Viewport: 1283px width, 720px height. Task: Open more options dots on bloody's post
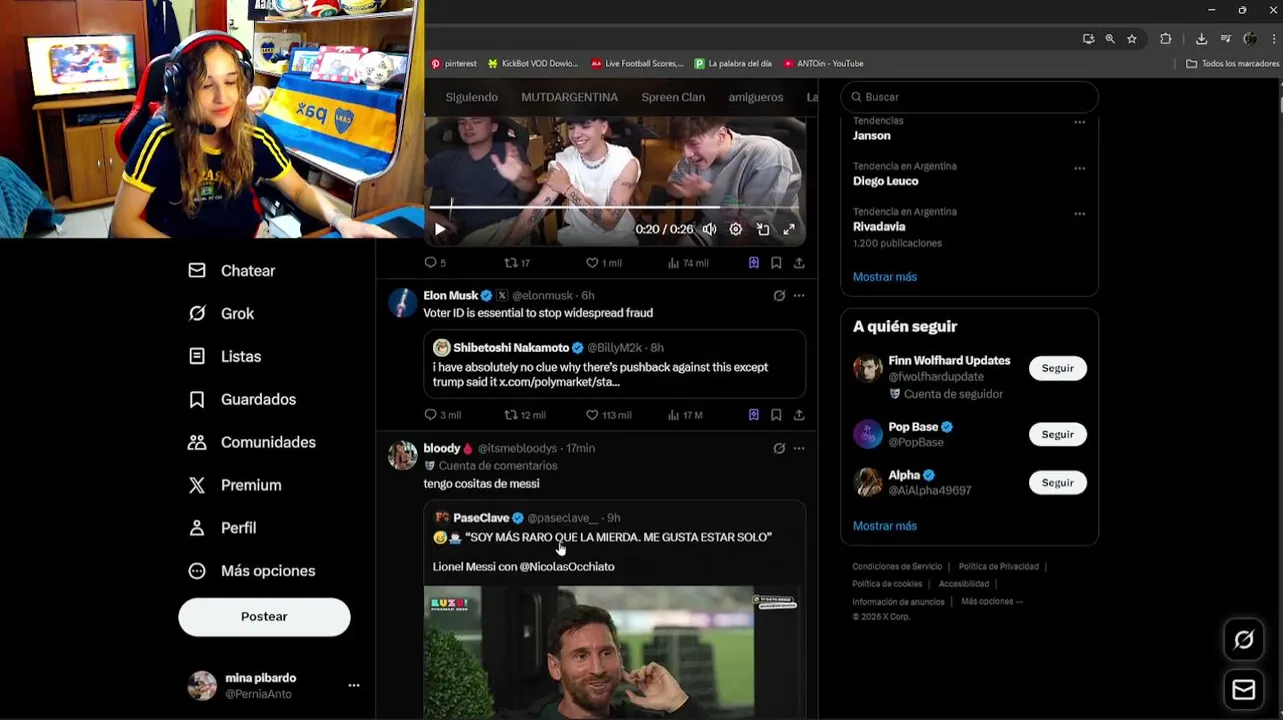click(799, 449)
